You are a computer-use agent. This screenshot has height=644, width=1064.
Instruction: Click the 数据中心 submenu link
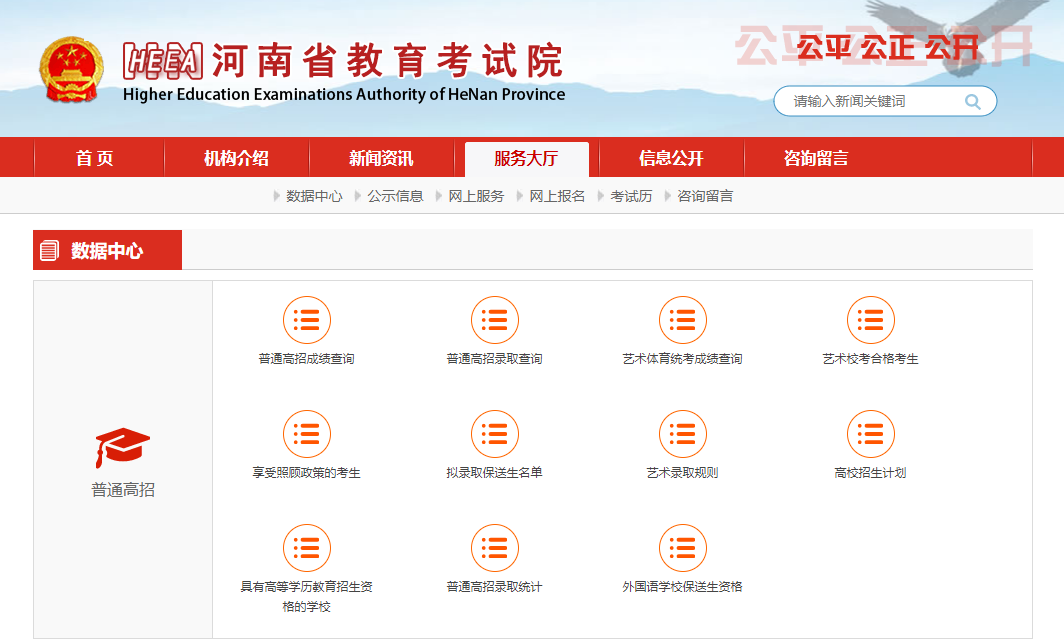point(314,196)
